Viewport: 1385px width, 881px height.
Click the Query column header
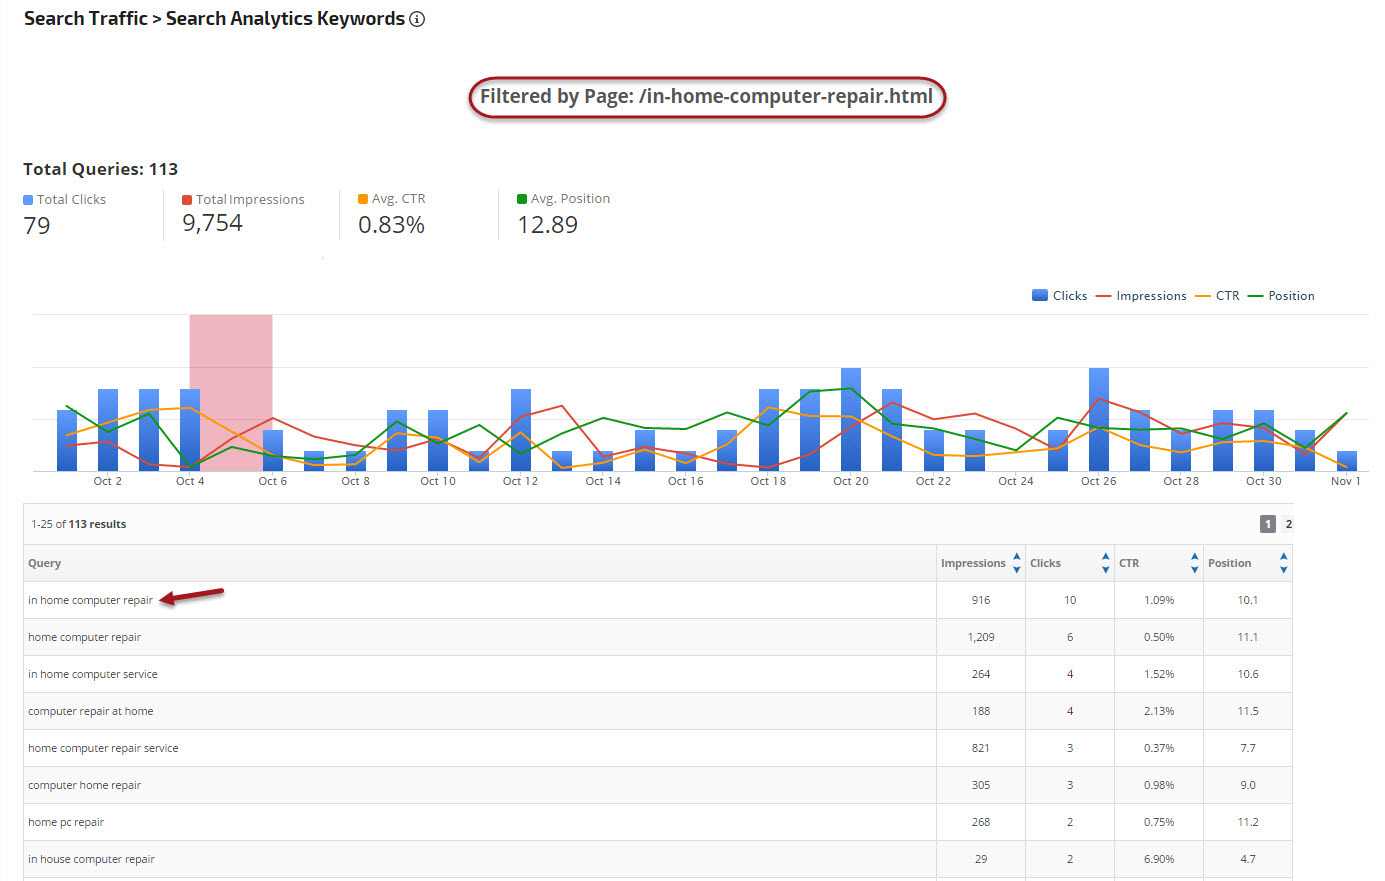45,563
